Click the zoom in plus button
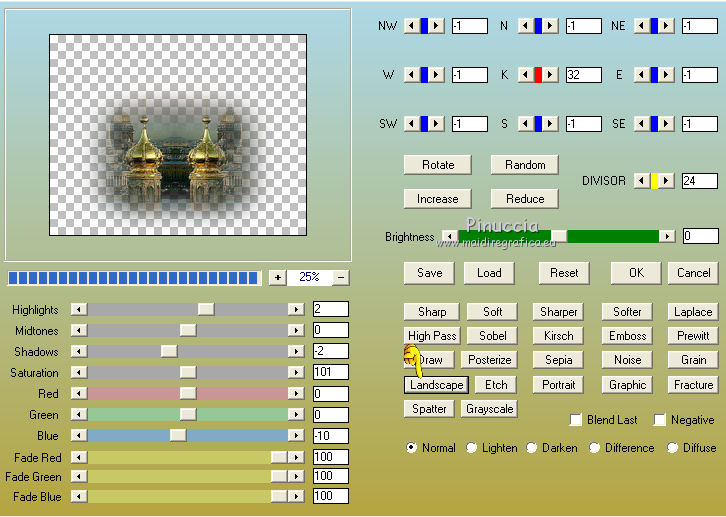 pyautogui.click(x=277, y=277)
